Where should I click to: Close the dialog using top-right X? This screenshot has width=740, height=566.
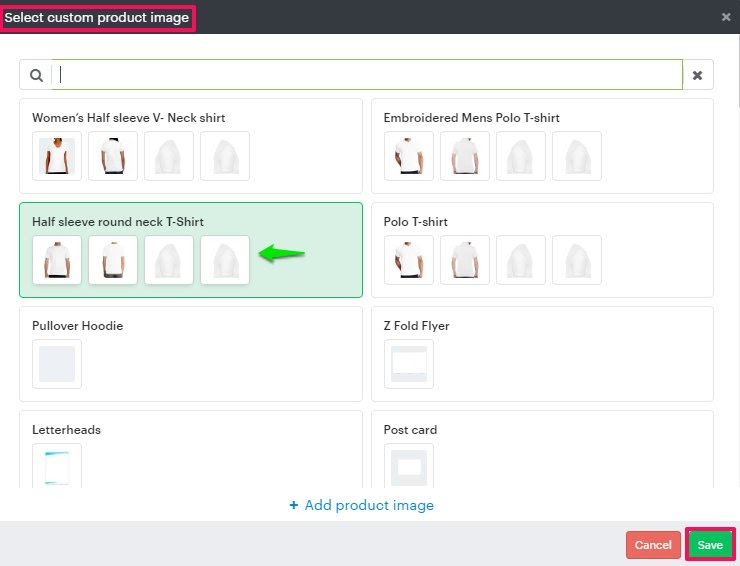tap(726, 17)
